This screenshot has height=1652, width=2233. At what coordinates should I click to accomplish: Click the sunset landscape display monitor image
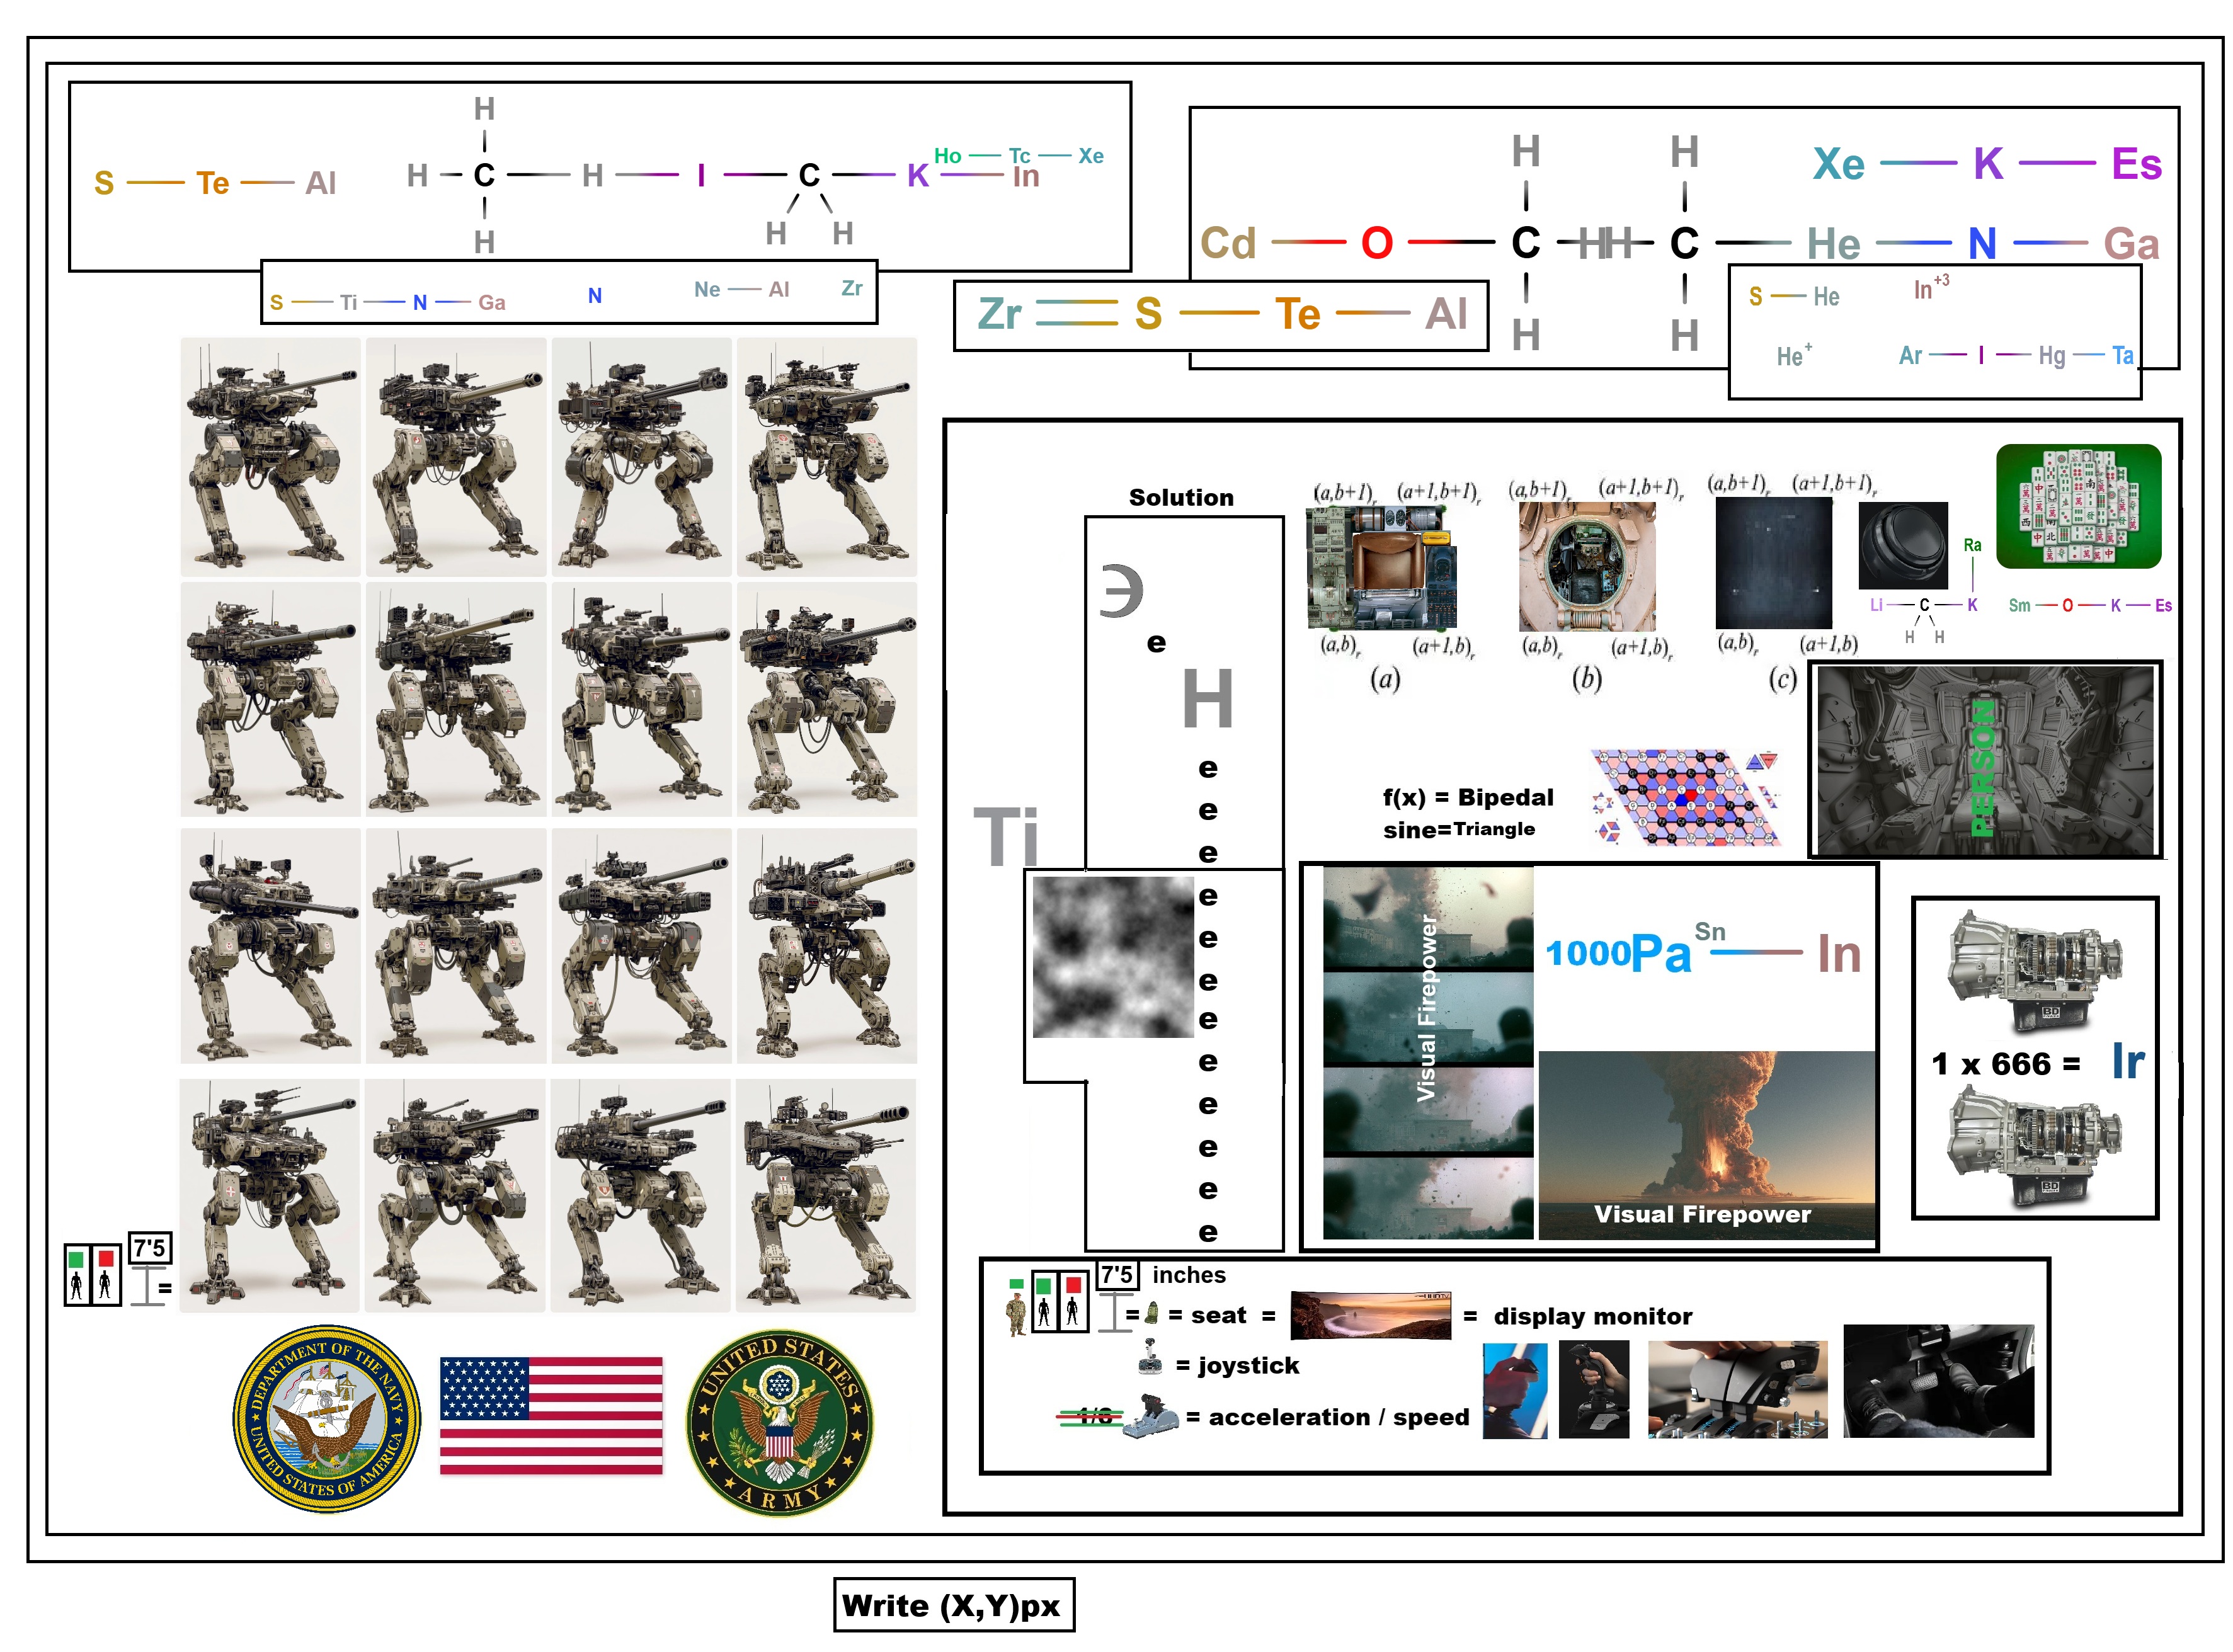click(x=1370, y=1315)
